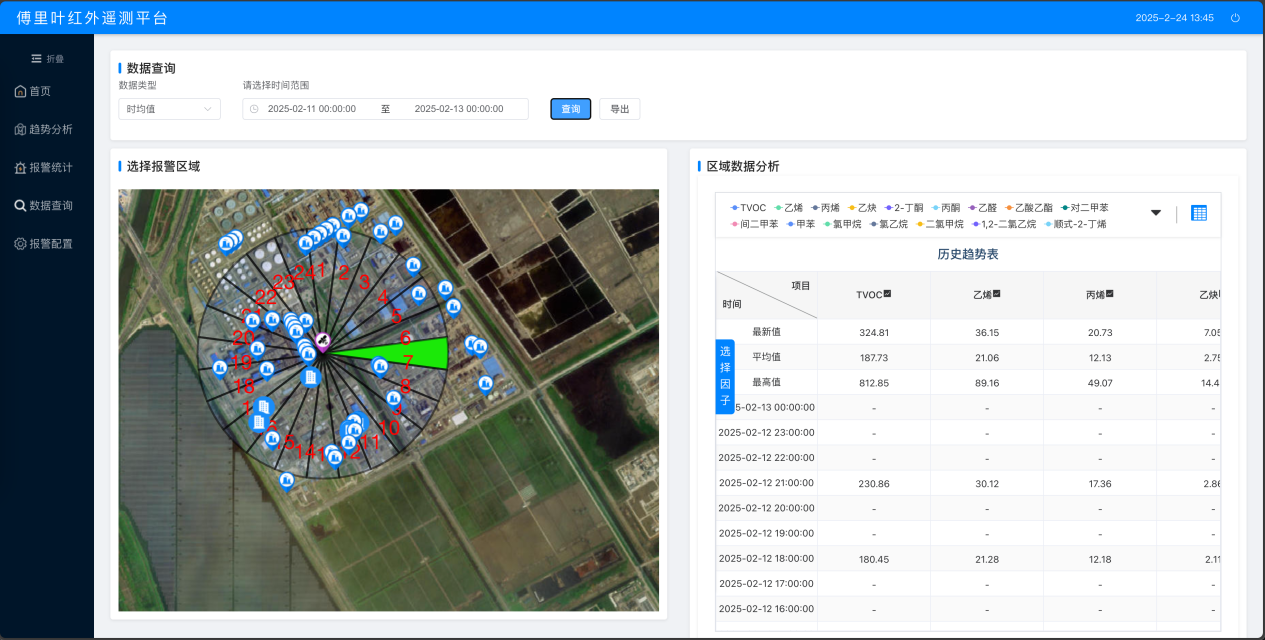Open the 数据类型 时均值 dropdown
Image resolution: width=1265 pixels, height=640 pixels.
pos(169,109)
